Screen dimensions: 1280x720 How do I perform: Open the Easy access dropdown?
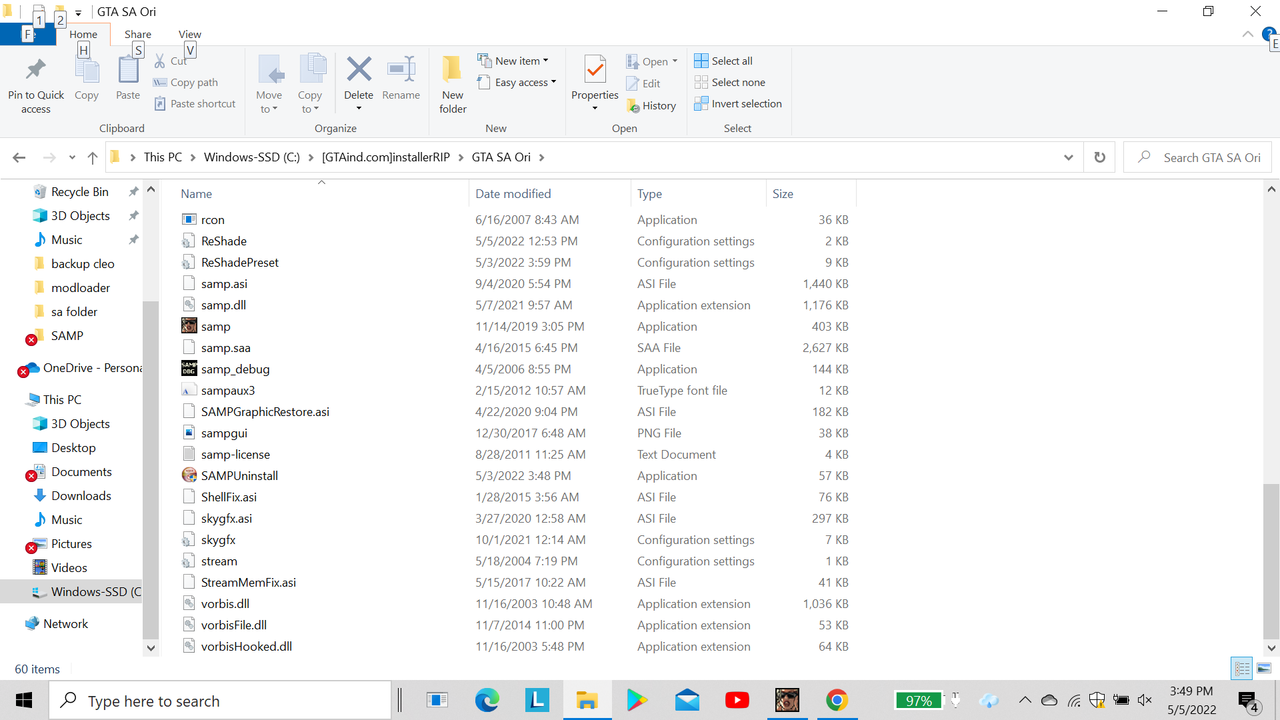(518, 83)
